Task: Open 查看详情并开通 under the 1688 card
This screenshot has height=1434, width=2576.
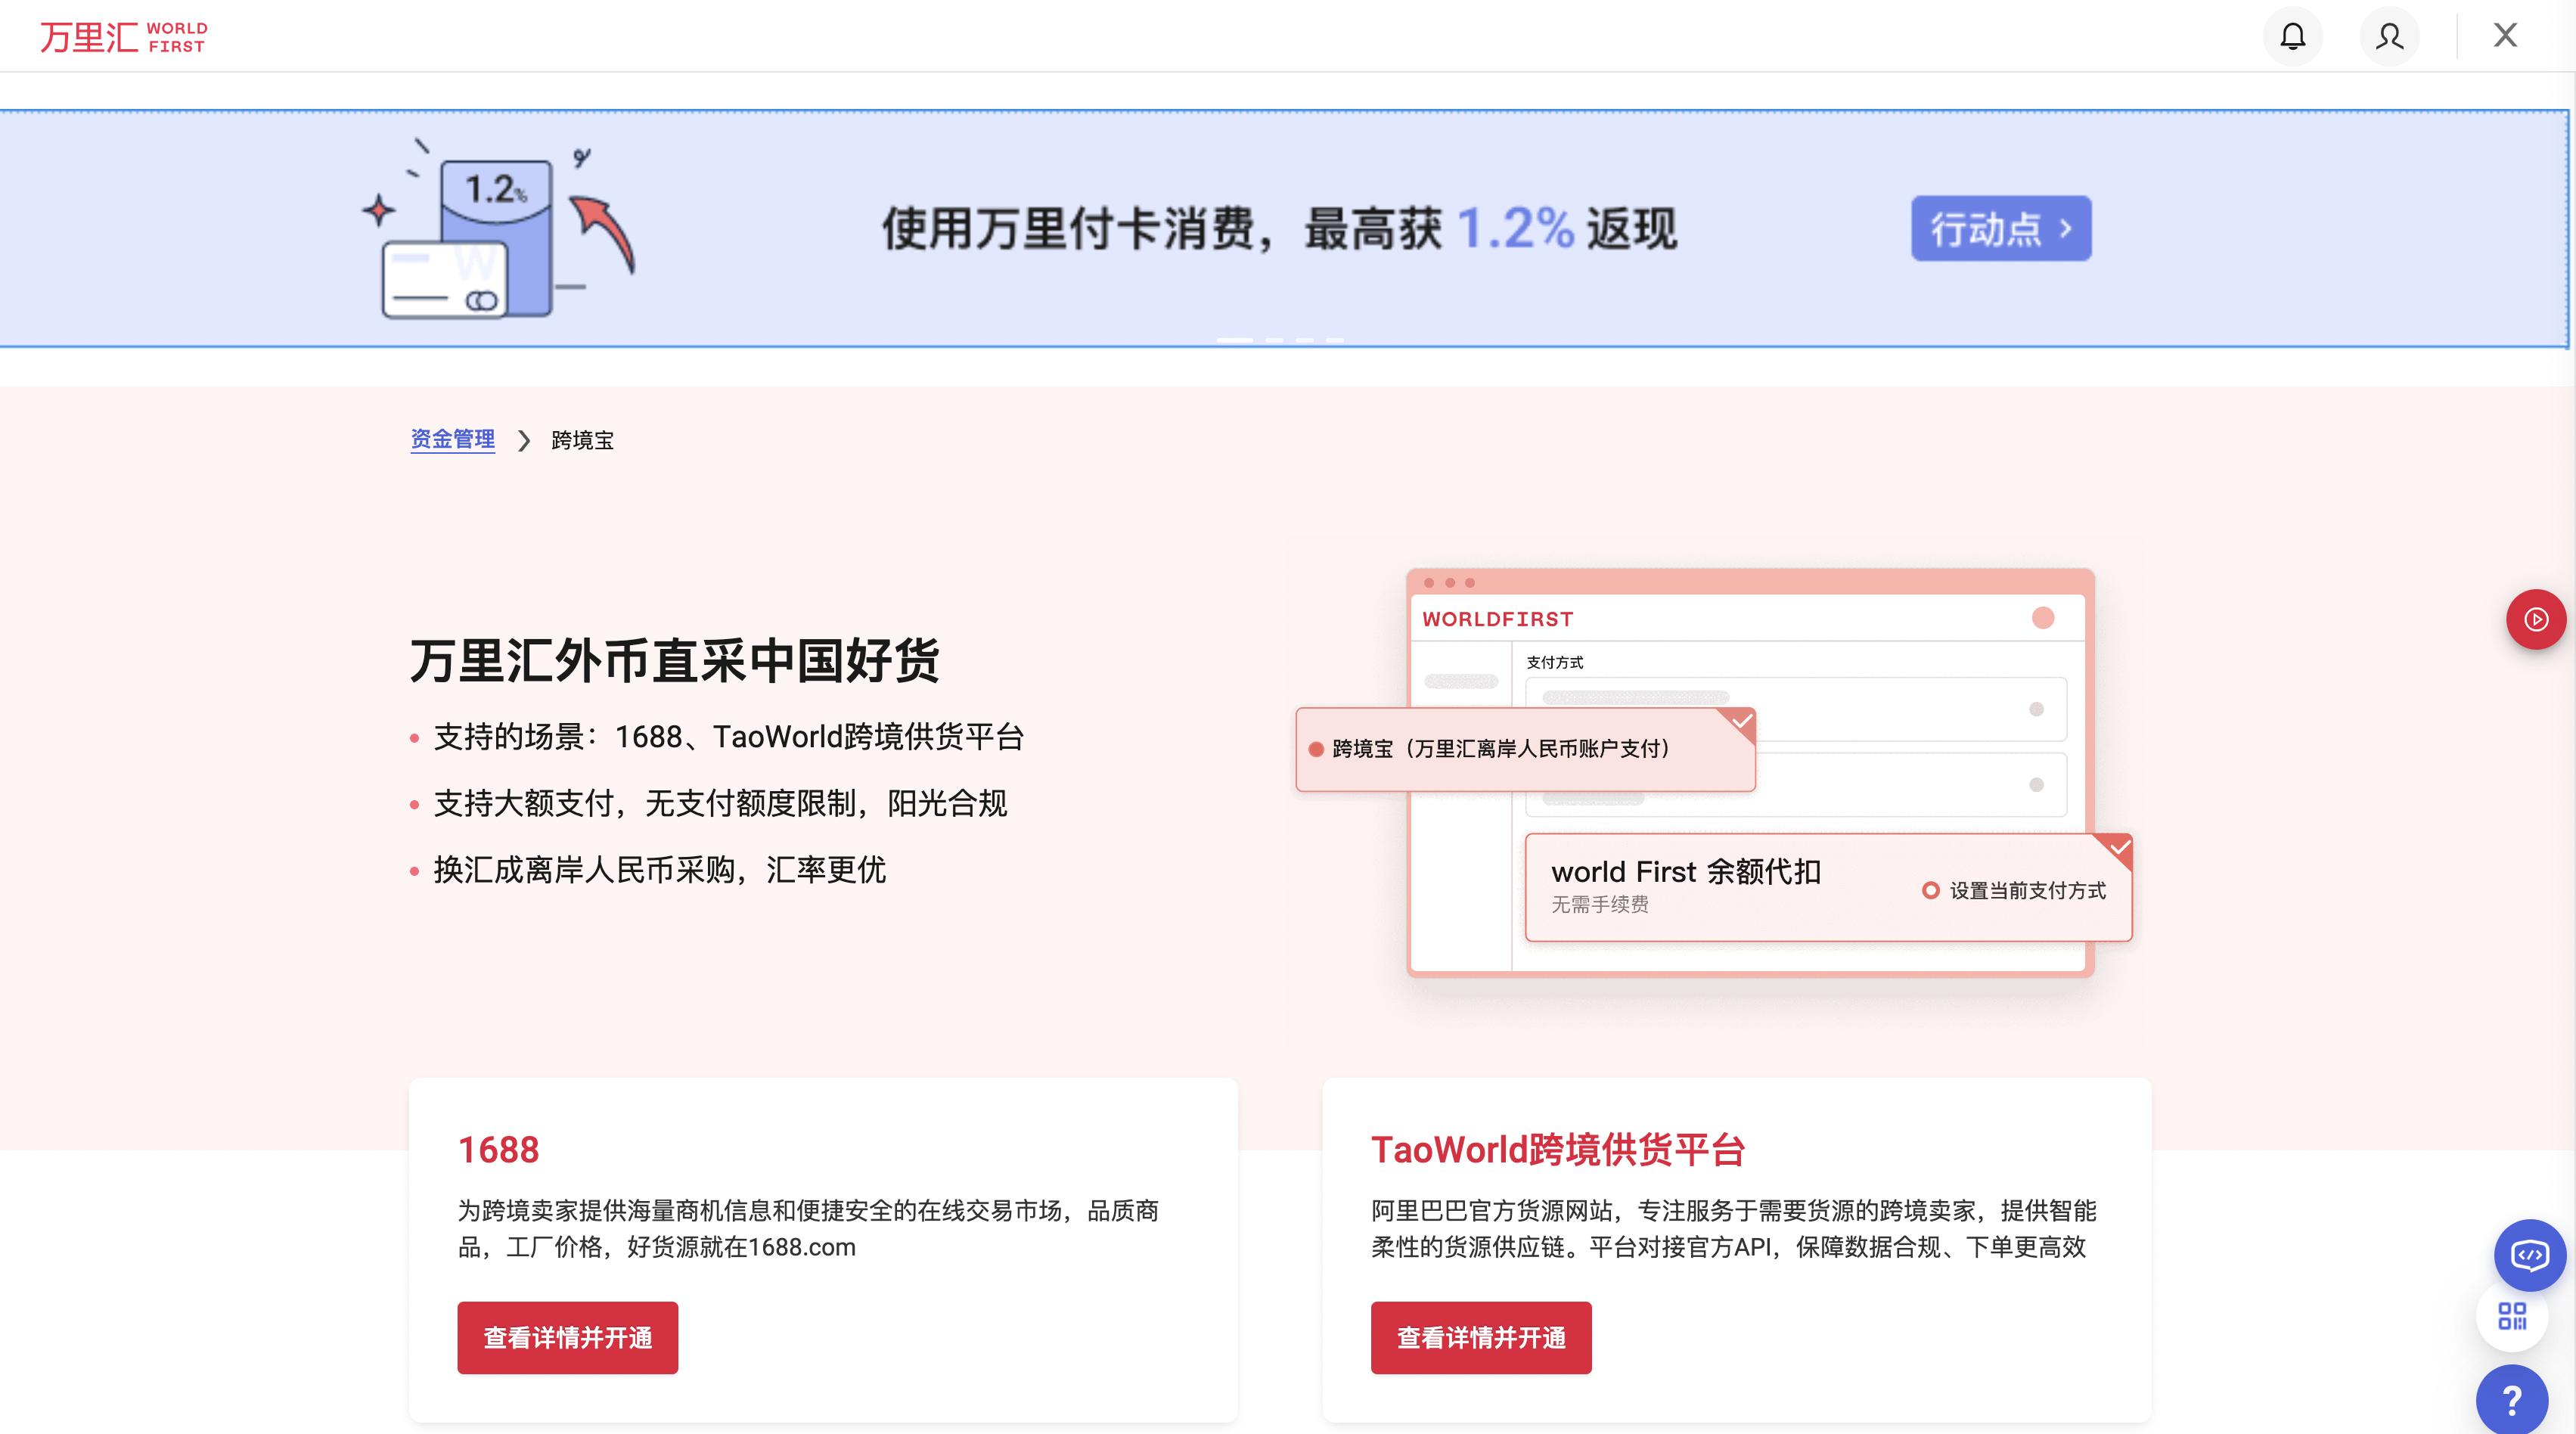Action: pos(567,1337)
